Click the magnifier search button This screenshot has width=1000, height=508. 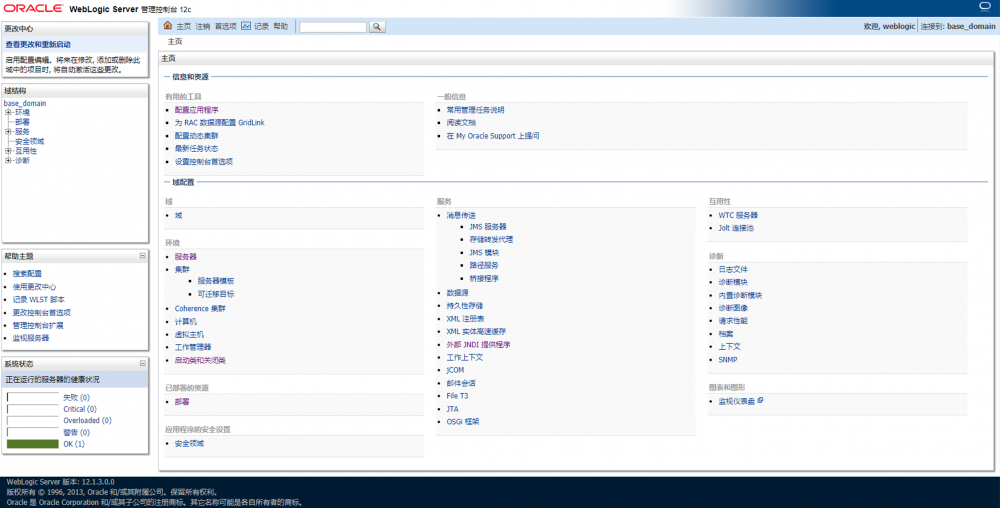377,27
